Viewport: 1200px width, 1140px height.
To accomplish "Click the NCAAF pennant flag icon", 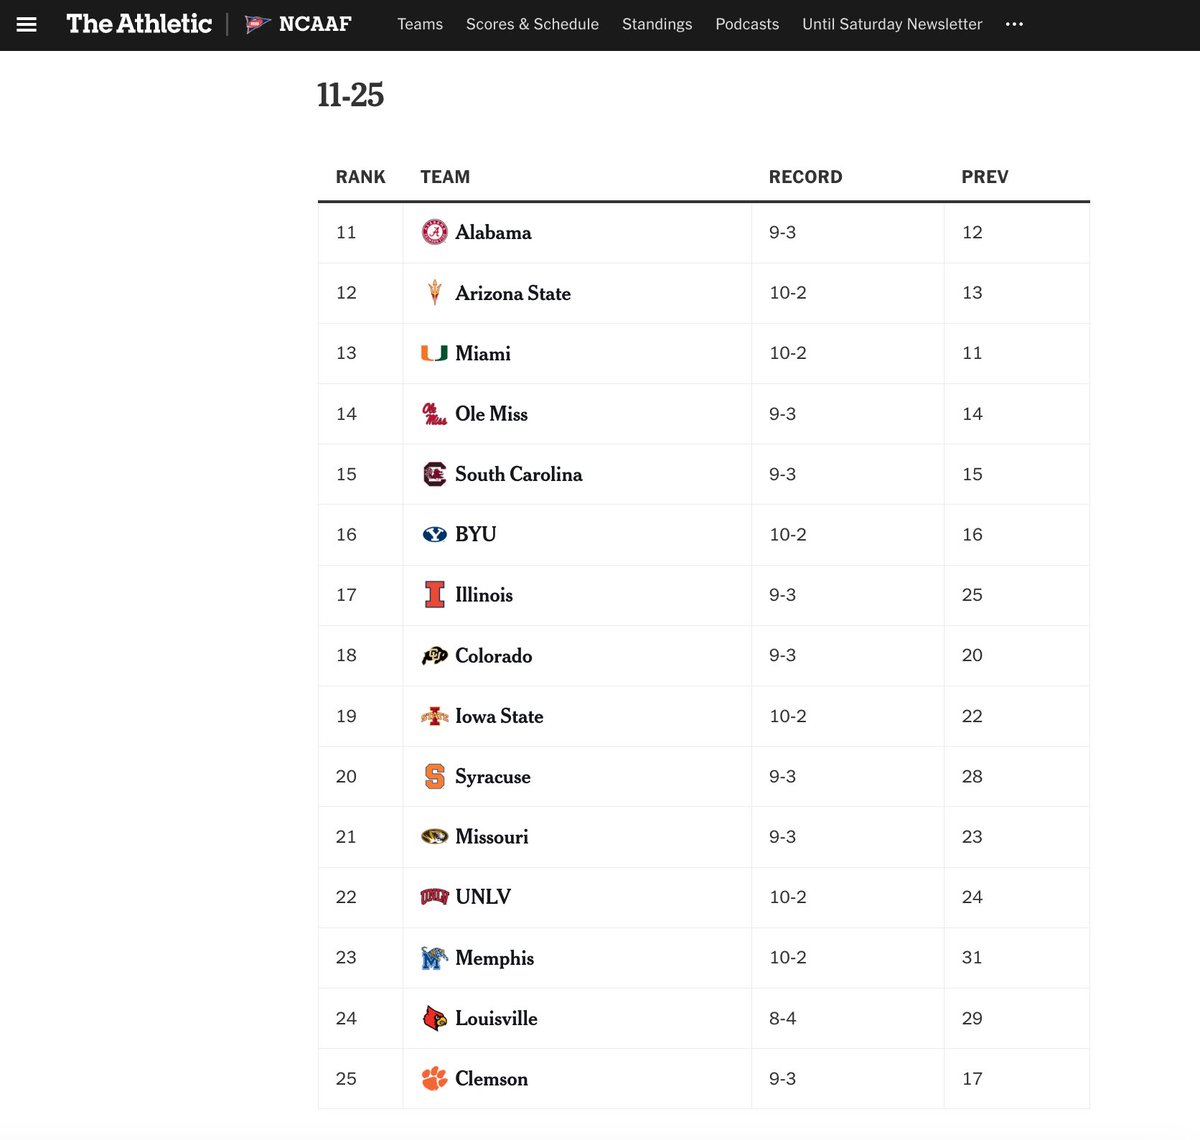I will (x=256, y=23).
